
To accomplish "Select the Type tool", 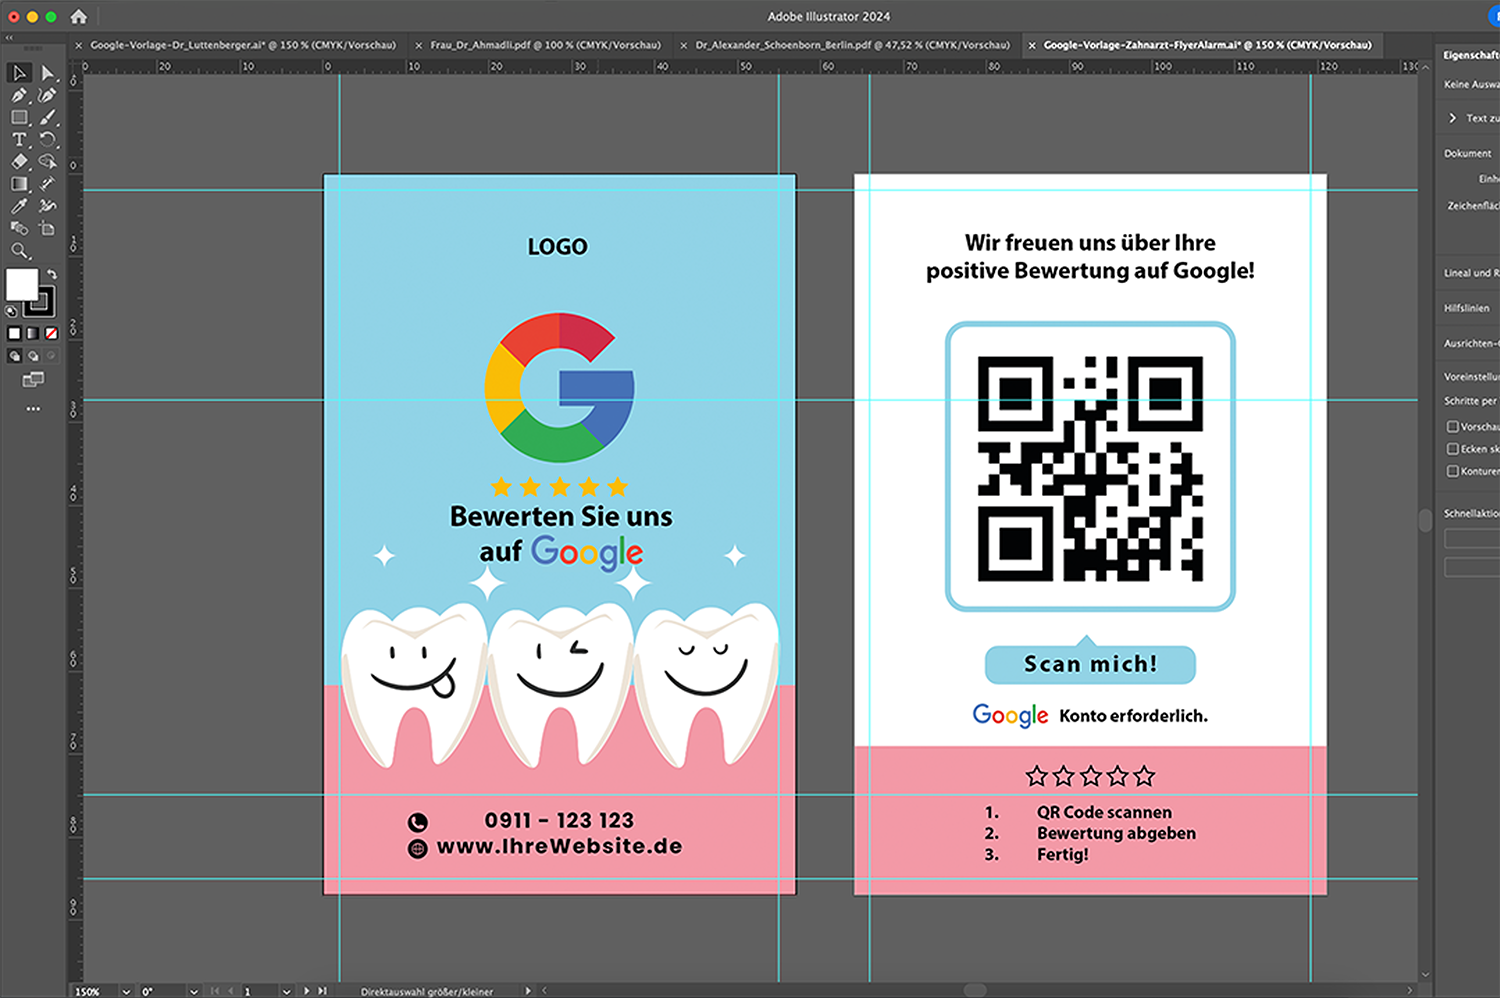I will 19,140.
